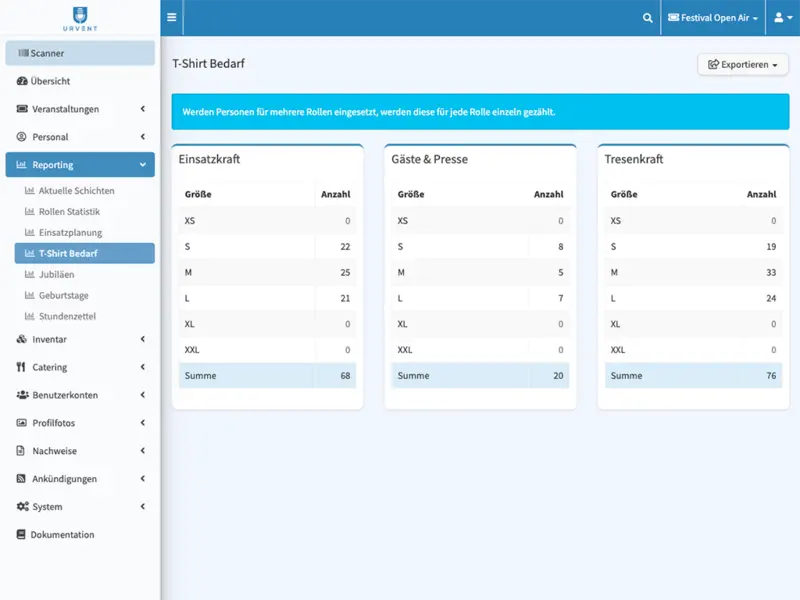Open Aktuelle Schichten report
This screenshot has height=600, width=800.
pos(85,190)
